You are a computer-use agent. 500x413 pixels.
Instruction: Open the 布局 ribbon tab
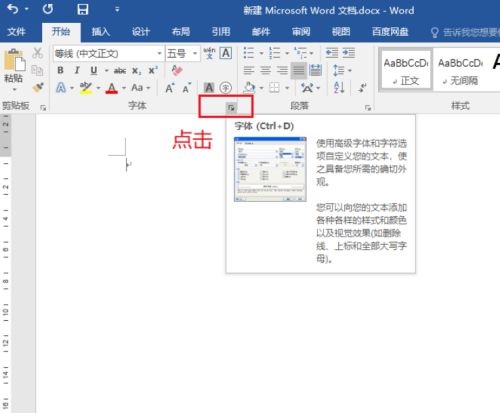181,32
